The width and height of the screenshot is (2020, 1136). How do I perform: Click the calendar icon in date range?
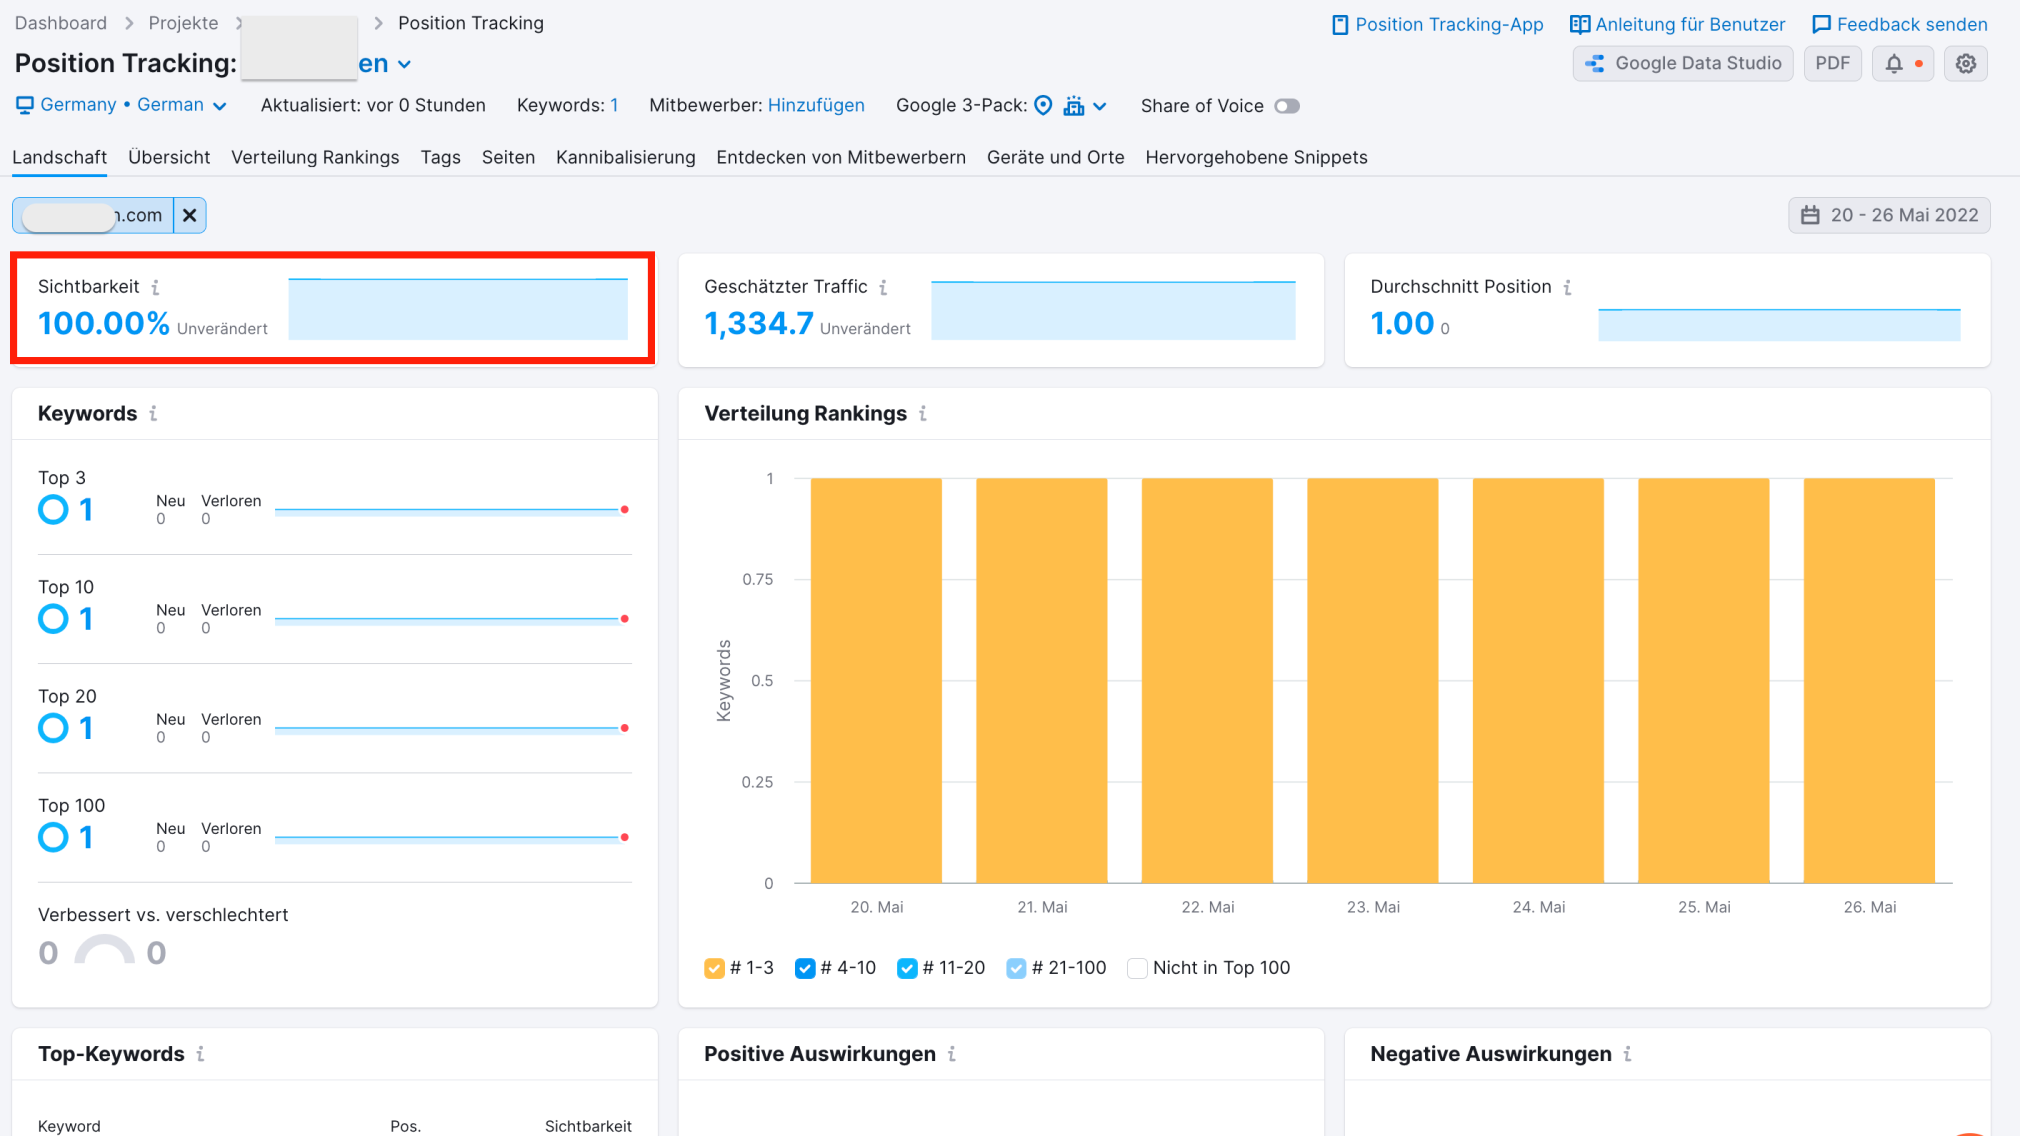tap(1810, 215)
